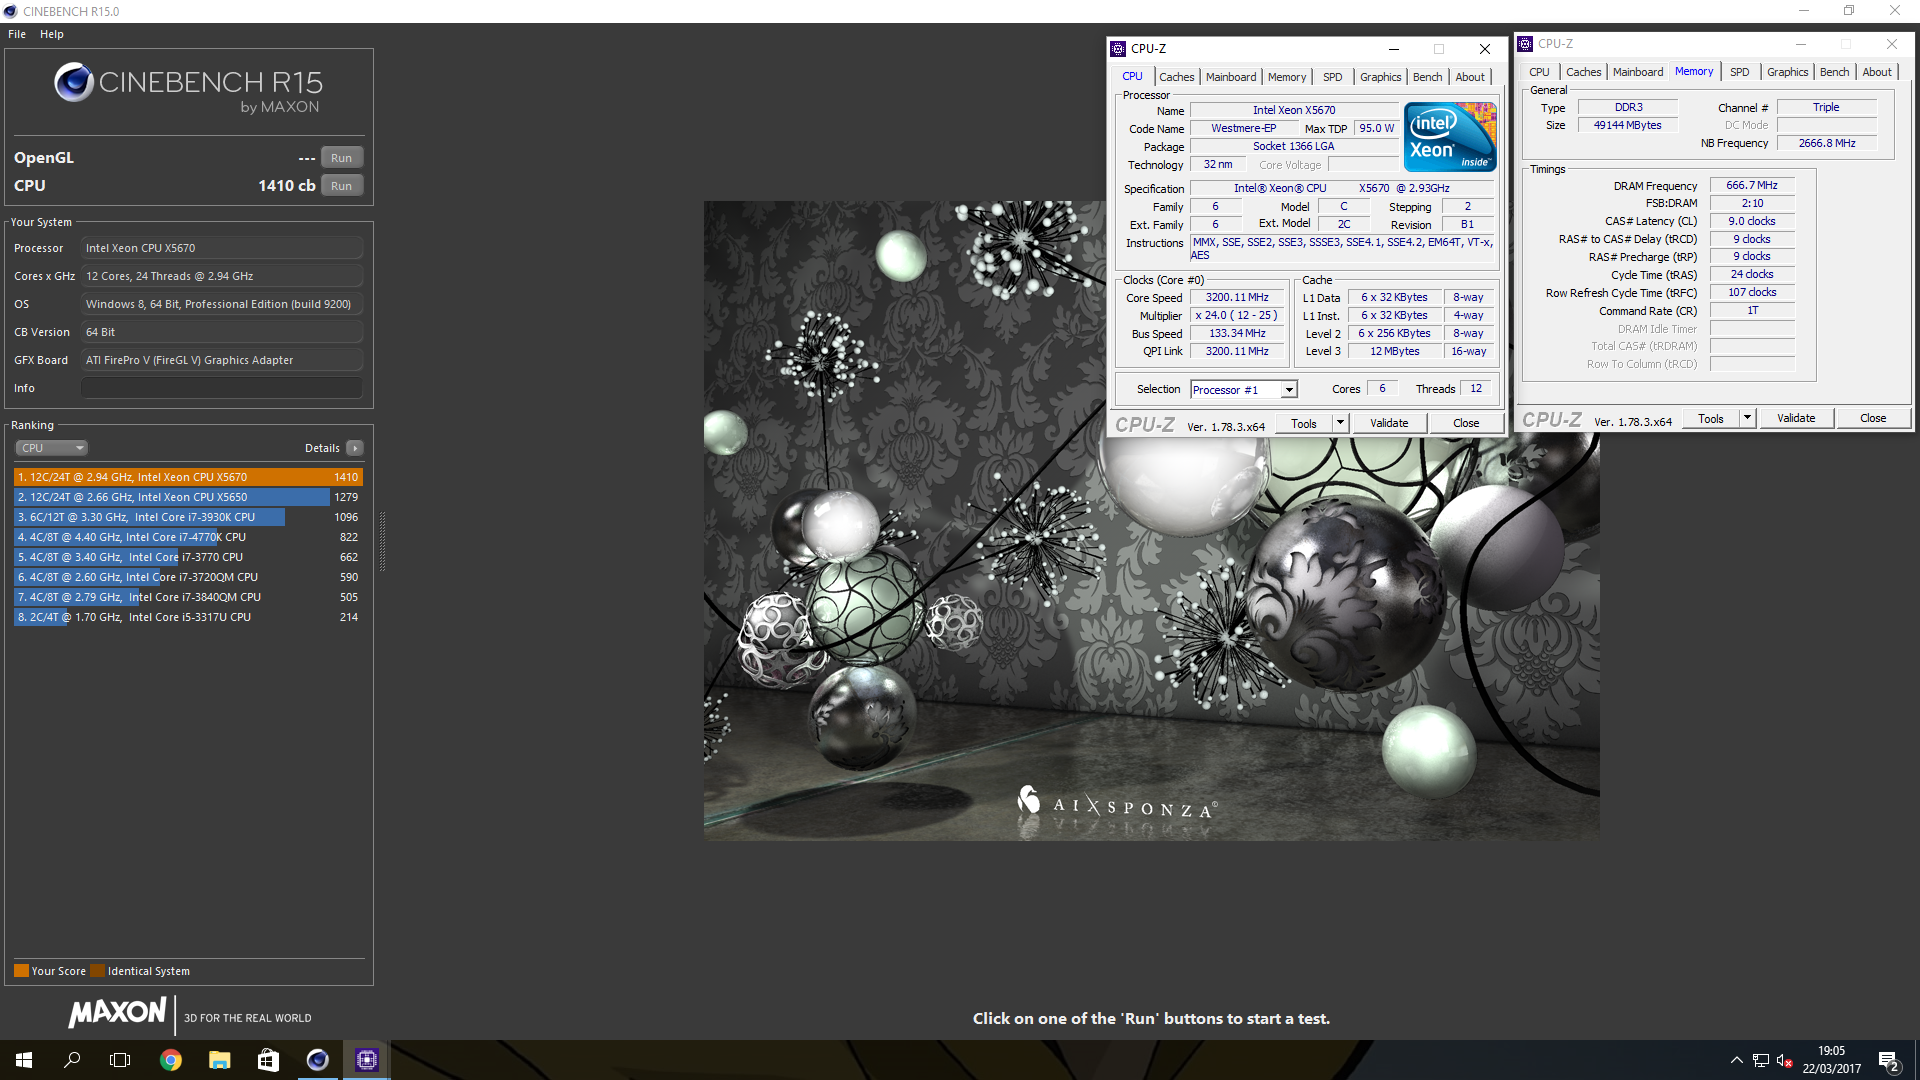Viewport: 1920px width, 1080px height.
Task: Show hidden system tray icons
Action: pos(1736,1060)
